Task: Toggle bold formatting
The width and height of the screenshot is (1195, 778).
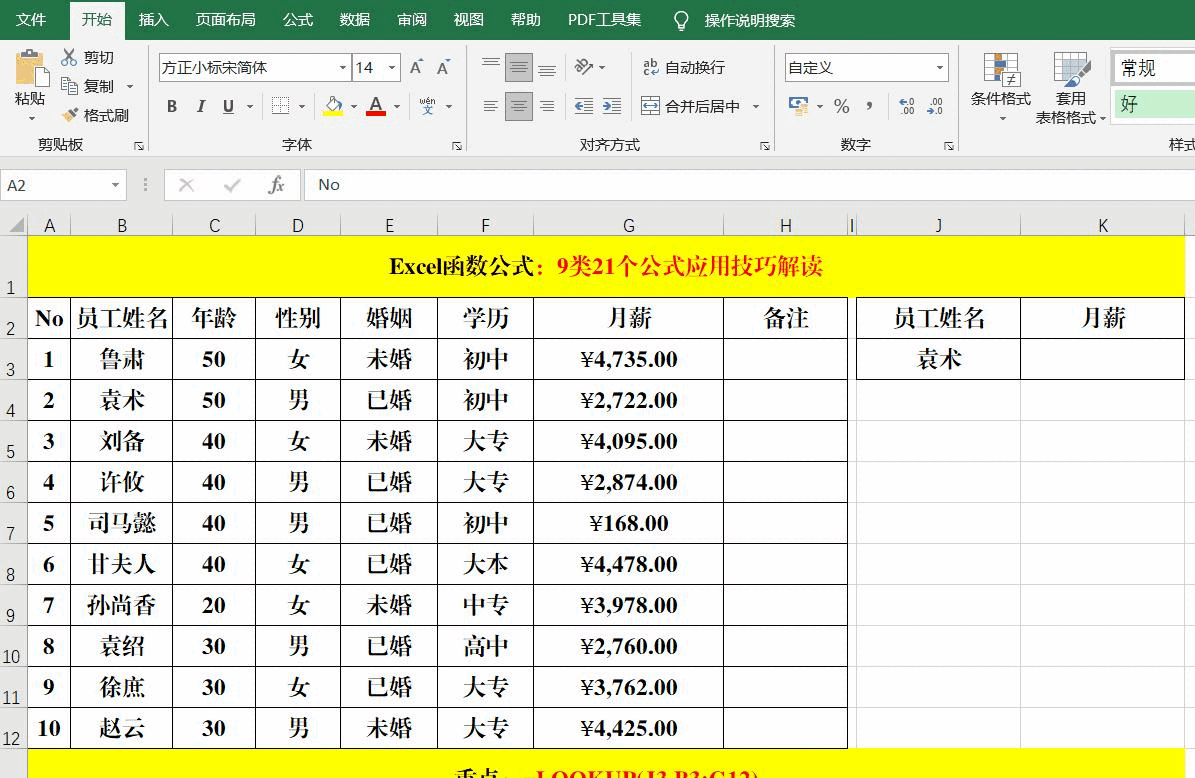Action: coord(171,105)
